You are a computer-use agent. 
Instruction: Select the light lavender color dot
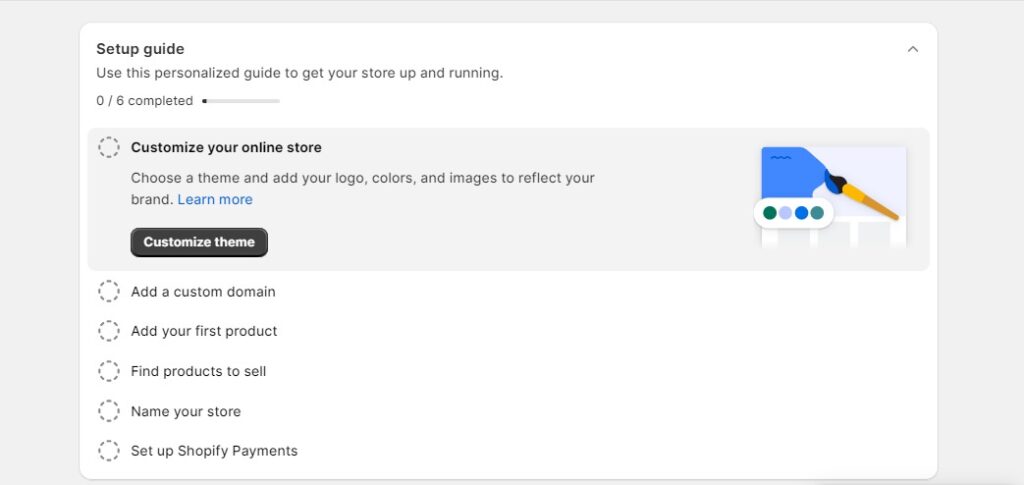pos(786,213)
